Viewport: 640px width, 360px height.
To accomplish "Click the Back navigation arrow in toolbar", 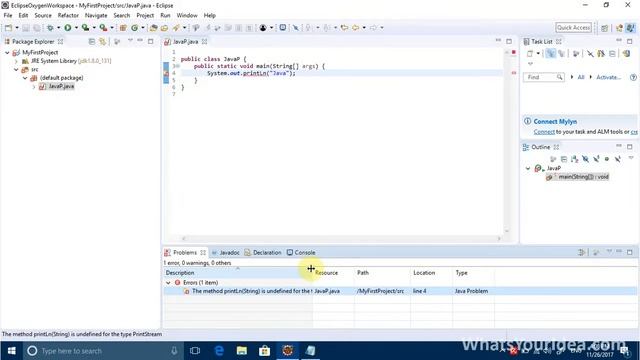I will [356, 28].
